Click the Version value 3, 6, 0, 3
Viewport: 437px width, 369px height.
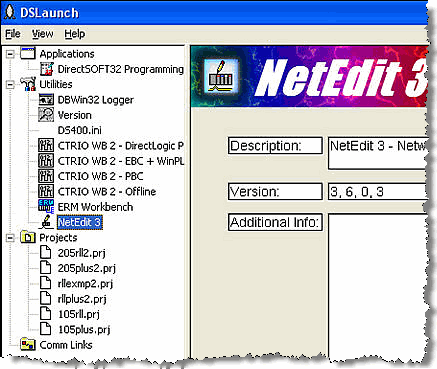357,192
